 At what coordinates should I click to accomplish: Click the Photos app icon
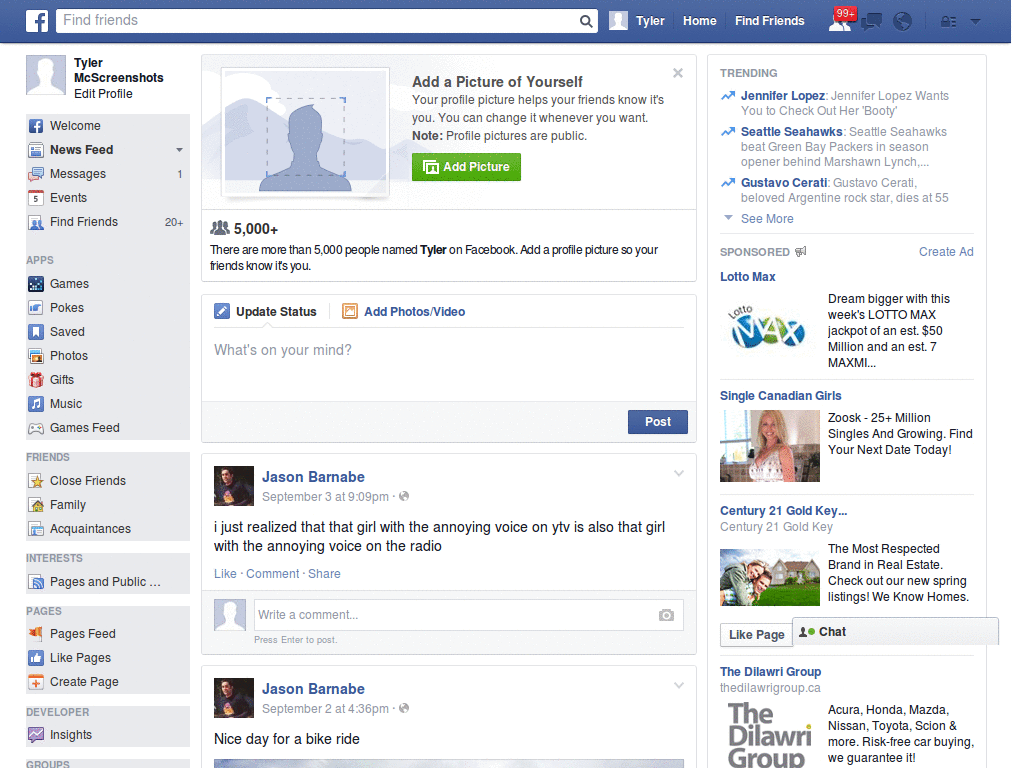[x=36, y=356]
